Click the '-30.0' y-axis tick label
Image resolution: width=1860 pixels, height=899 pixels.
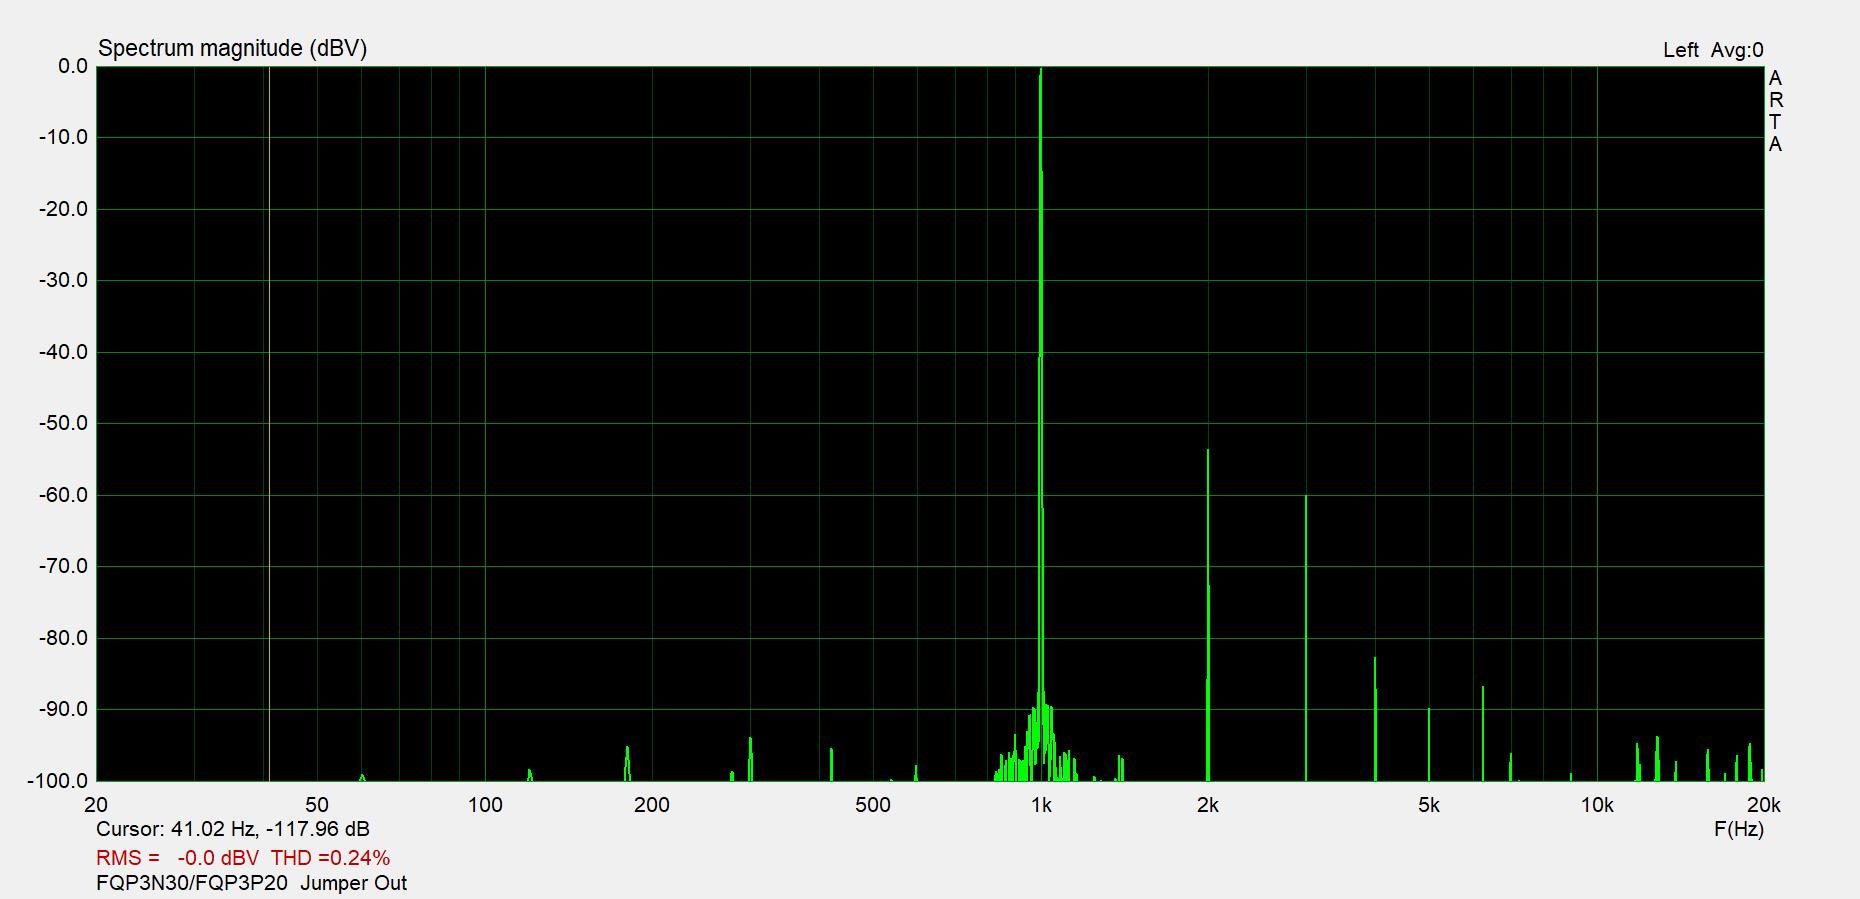[x=64, y=280]
